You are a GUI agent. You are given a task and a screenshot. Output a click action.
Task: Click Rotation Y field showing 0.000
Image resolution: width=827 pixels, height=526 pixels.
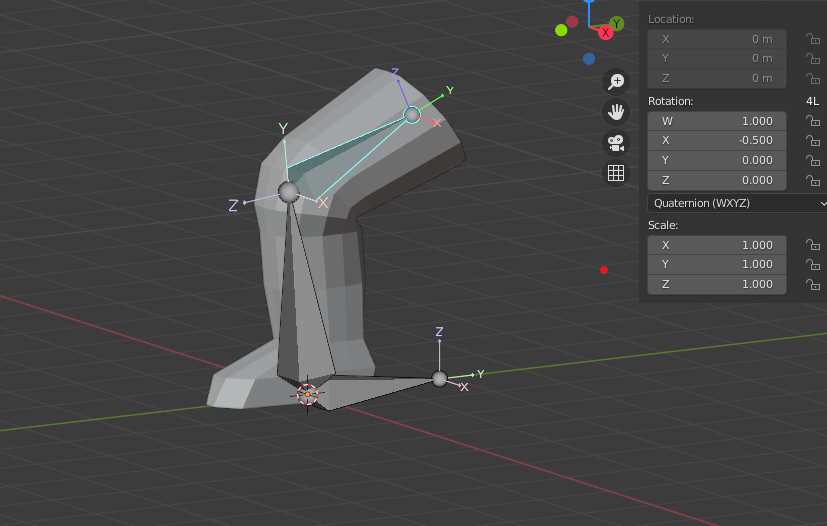click(717, 160)
